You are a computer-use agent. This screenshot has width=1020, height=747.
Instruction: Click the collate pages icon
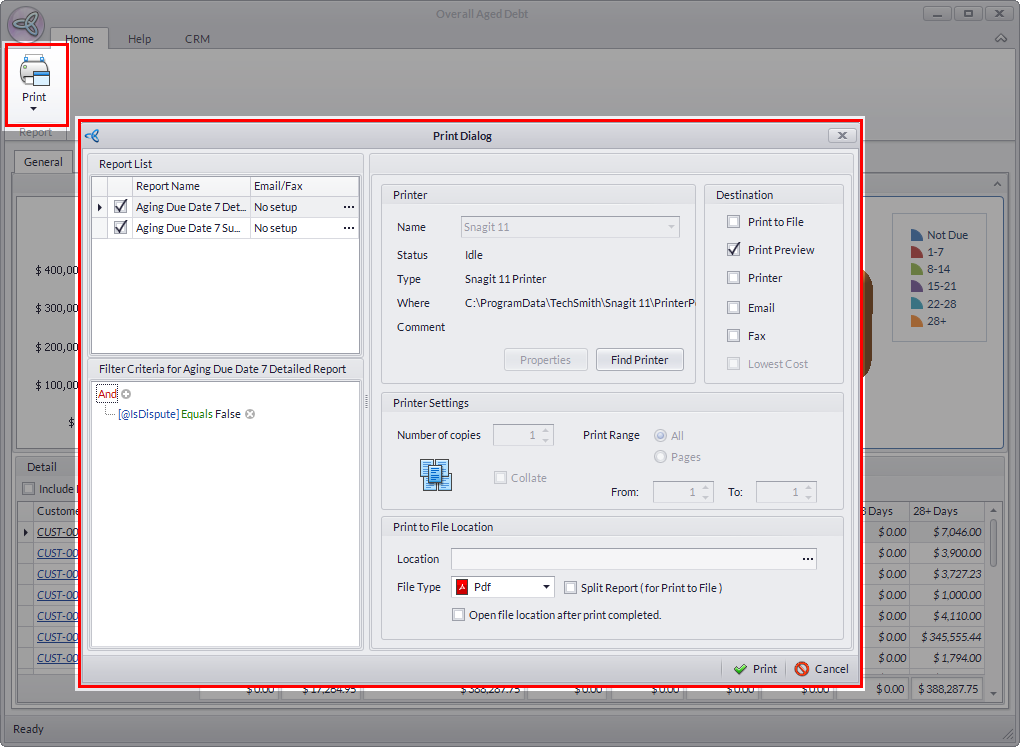(x=436, y=475)
